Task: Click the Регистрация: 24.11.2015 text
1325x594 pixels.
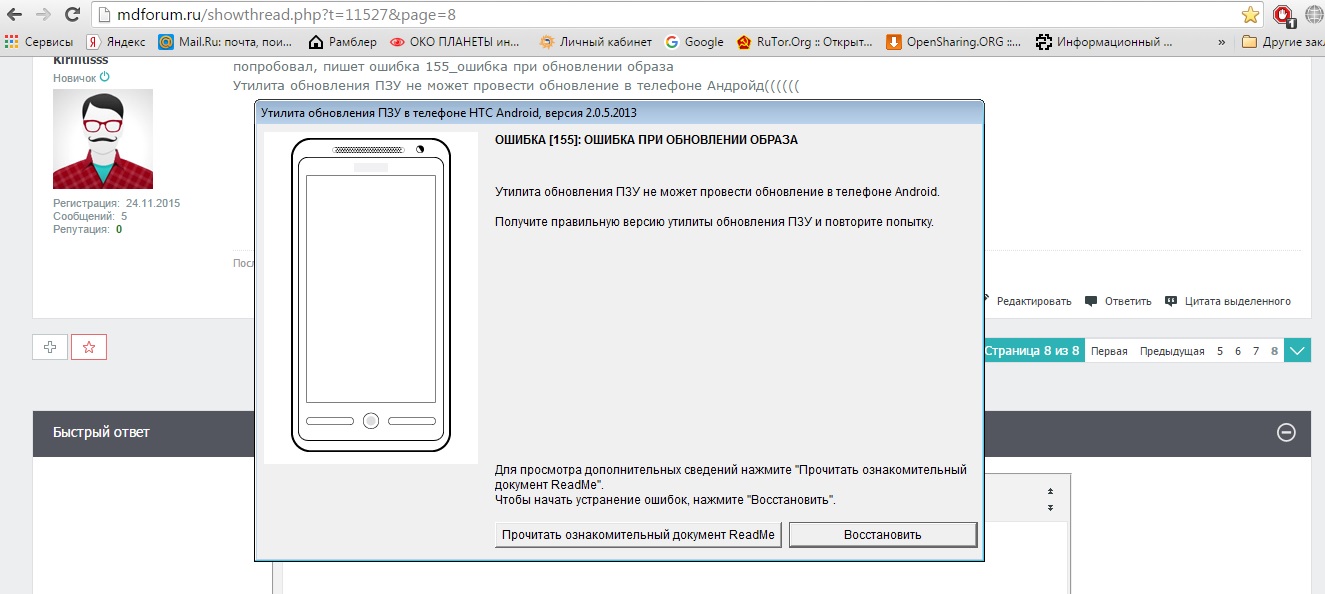Action: pyautogui.click(x=116, y=203)
